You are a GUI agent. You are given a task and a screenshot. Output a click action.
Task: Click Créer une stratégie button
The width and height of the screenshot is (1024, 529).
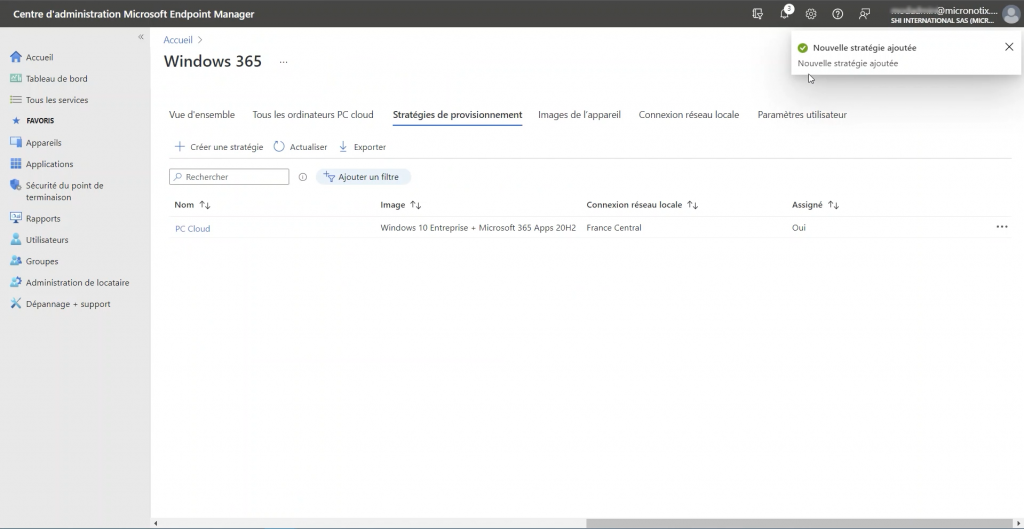219,147
